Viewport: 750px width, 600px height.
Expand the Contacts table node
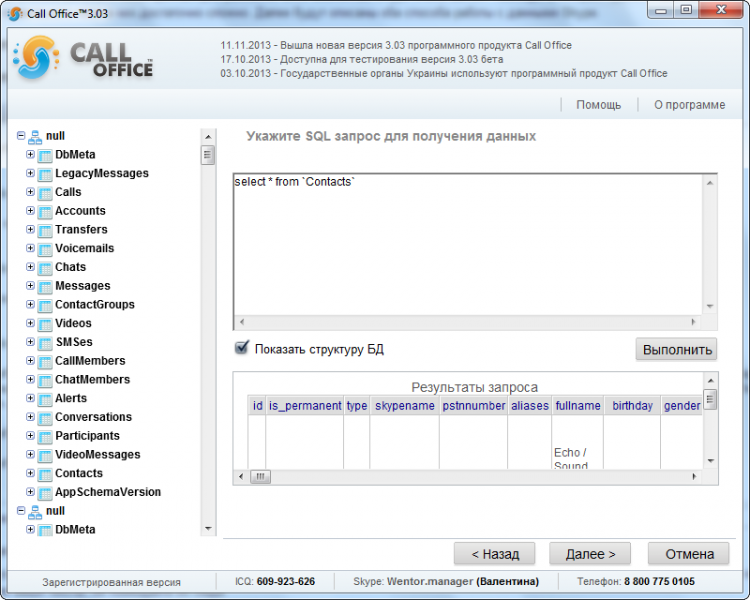[x=30, y=473]
